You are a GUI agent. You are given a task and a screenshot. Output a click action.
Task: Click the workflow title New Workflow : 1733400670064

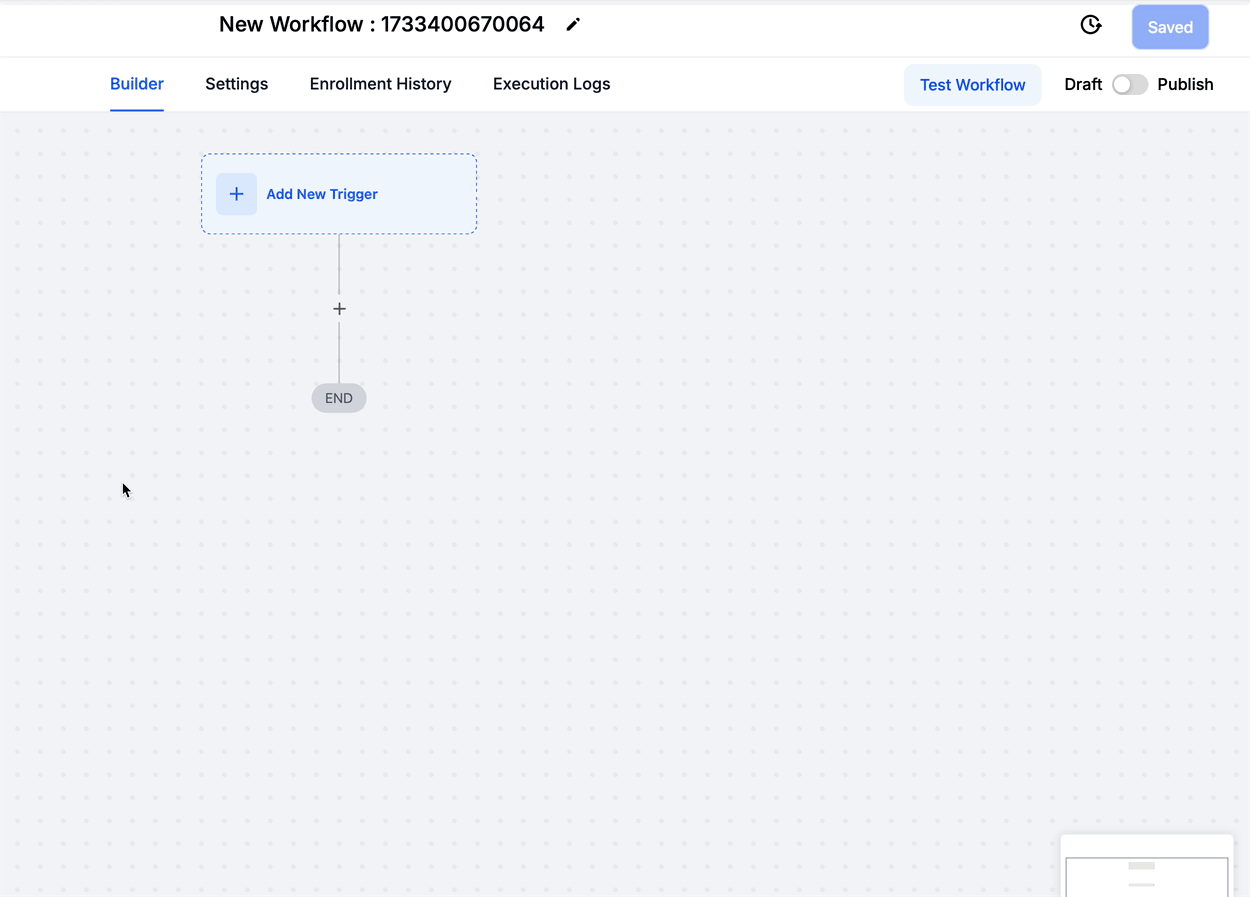382,25
